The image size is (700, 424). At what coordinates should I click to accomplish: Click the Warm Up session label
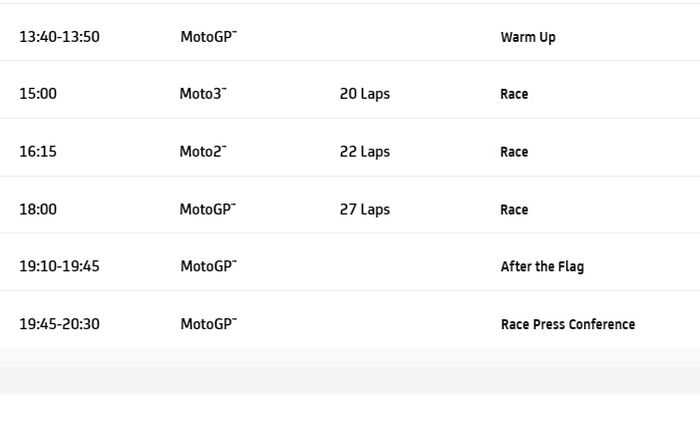528,37
